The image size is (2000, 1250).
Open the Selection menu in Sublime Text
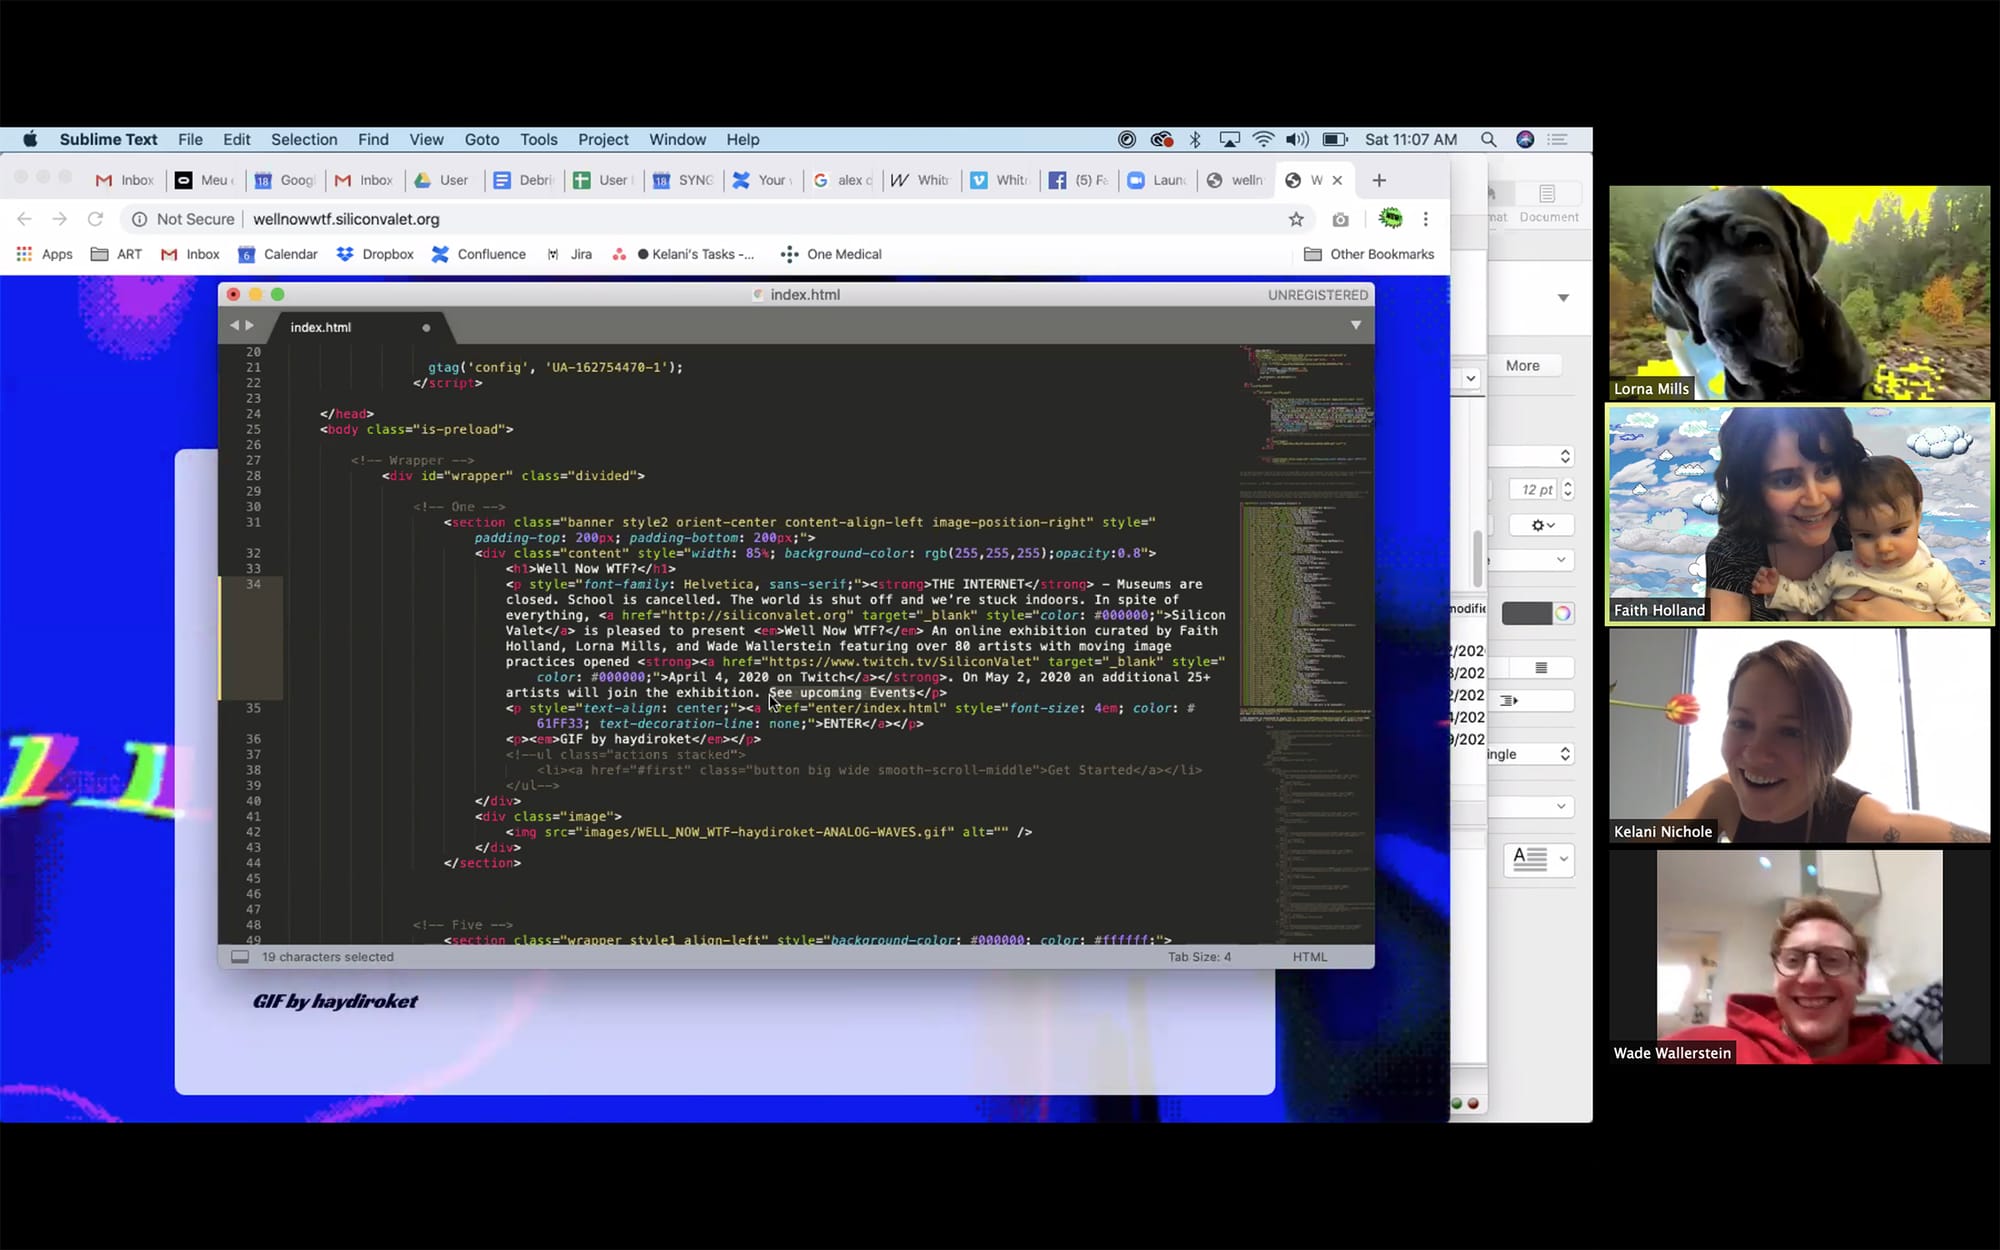(304, 140)
